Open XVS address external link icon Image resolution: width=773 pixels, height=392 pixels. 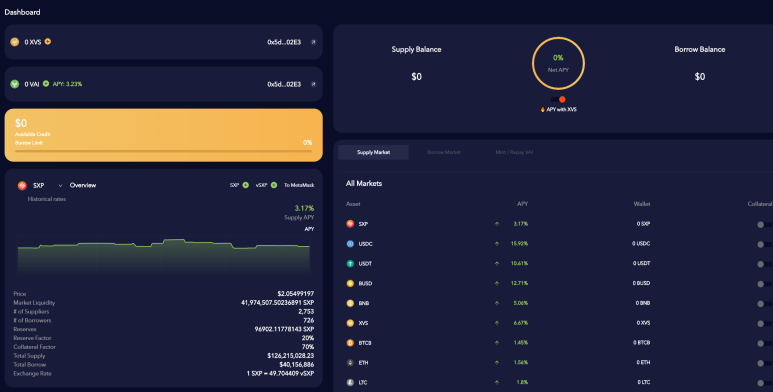point(313,42)
